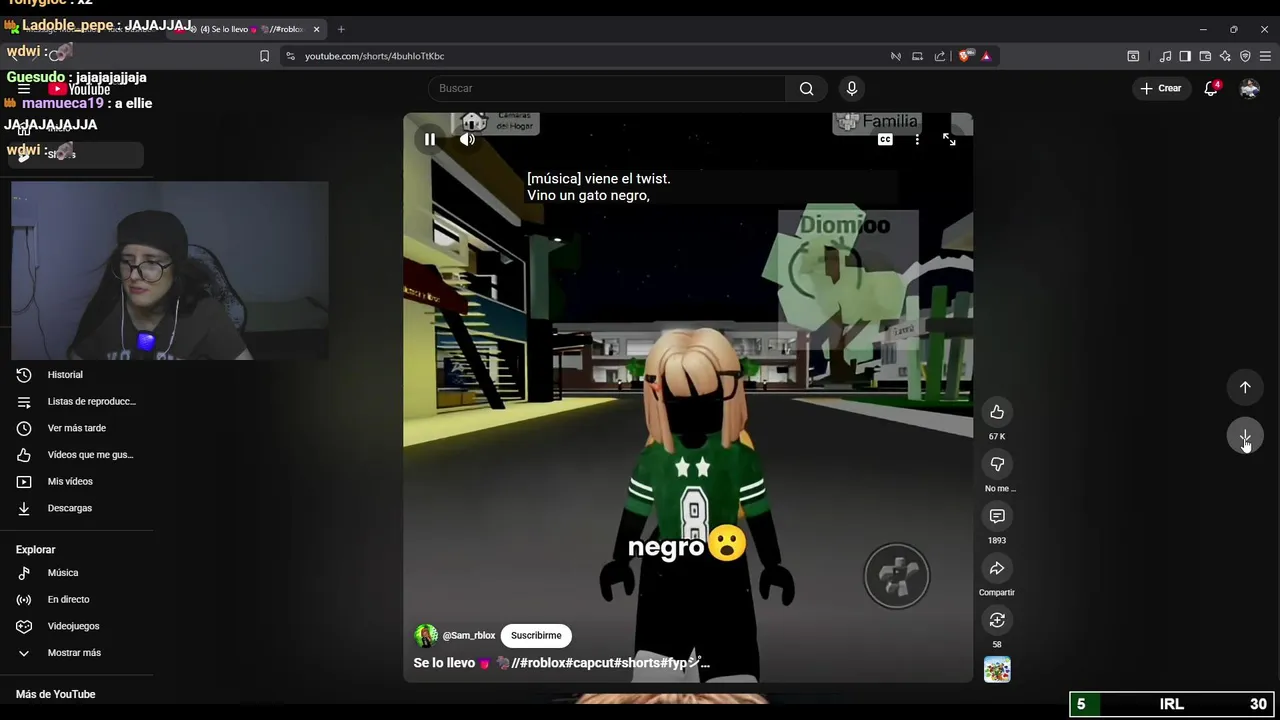This screenshot has height=720, width=1280.
Task: Open the Brave Rewards triangle icon
Action: [986, 56]
